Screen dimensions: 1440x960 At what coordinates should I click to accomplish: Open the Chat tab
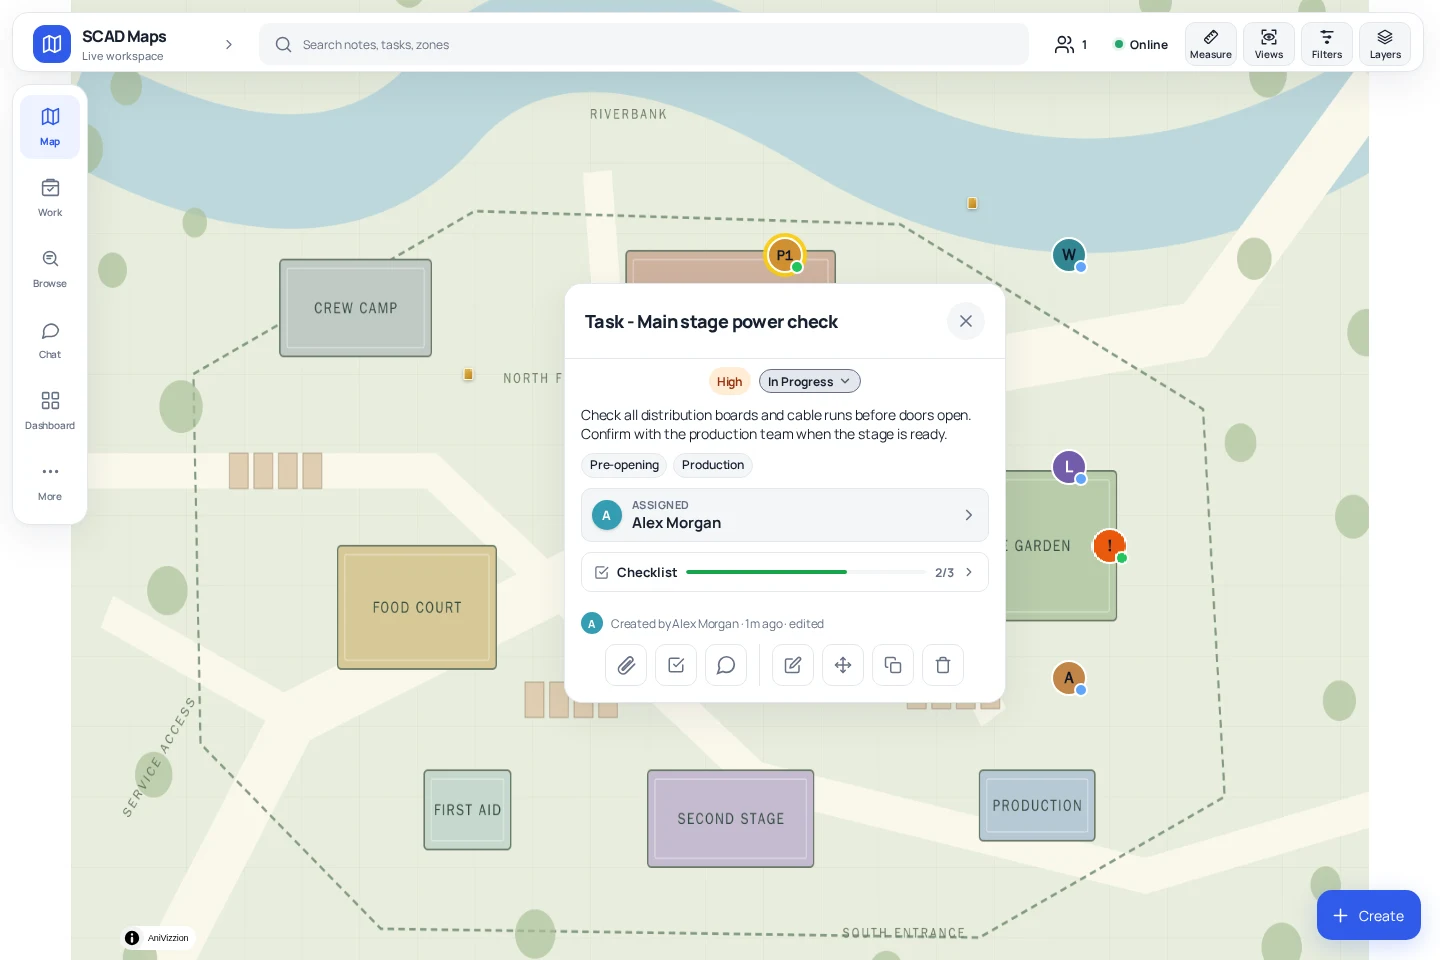point(50,340)
